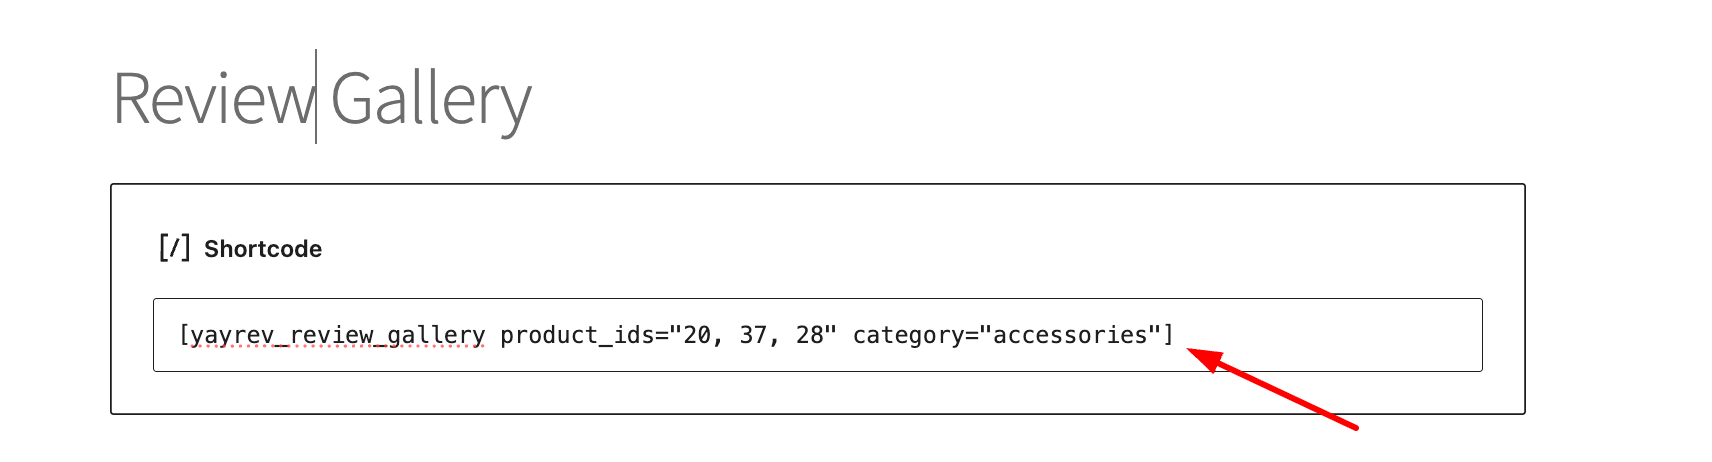The width and height of the screenshot is (1712, 462).
Task: Place cursor at product ID "37"
Action: click(753, 335)
